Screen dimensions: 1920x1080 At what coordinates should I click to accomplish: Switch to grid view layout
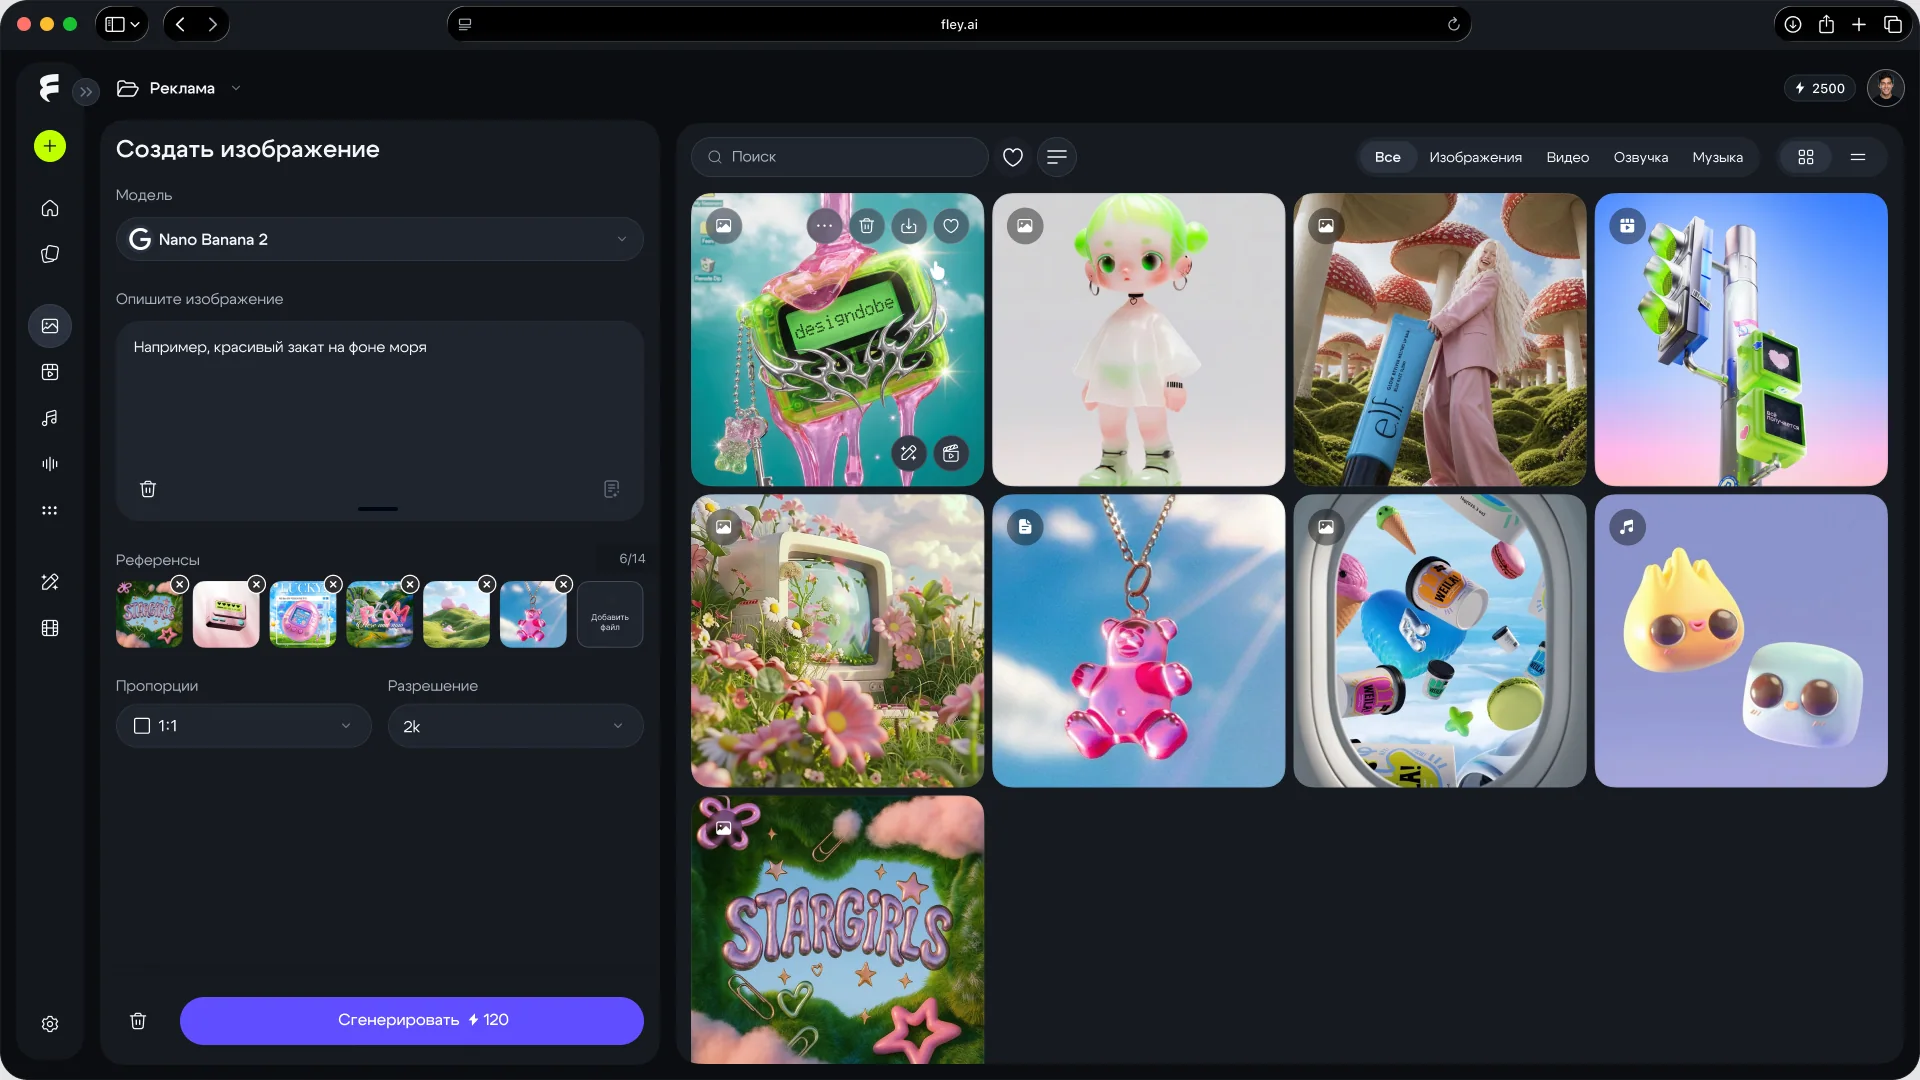(1806, 157)
